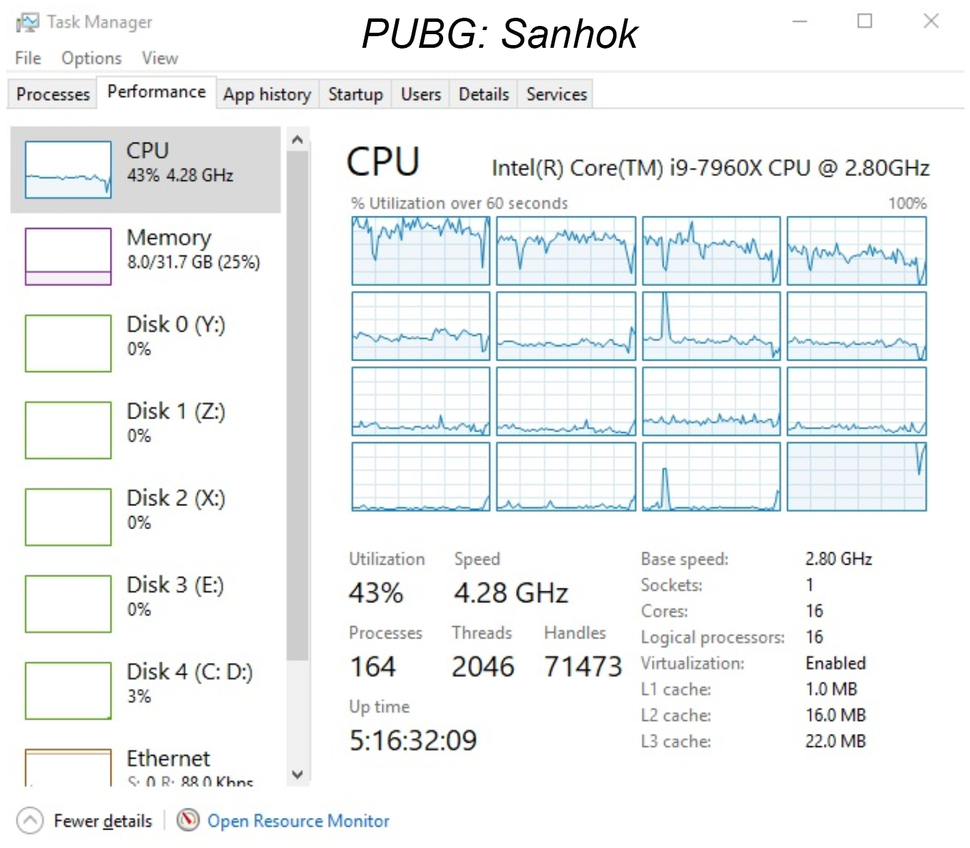Click the Task Manager title bar icon
Viewport: 970px width, 848px height.
pyautogui.click(x=29, y=20)
